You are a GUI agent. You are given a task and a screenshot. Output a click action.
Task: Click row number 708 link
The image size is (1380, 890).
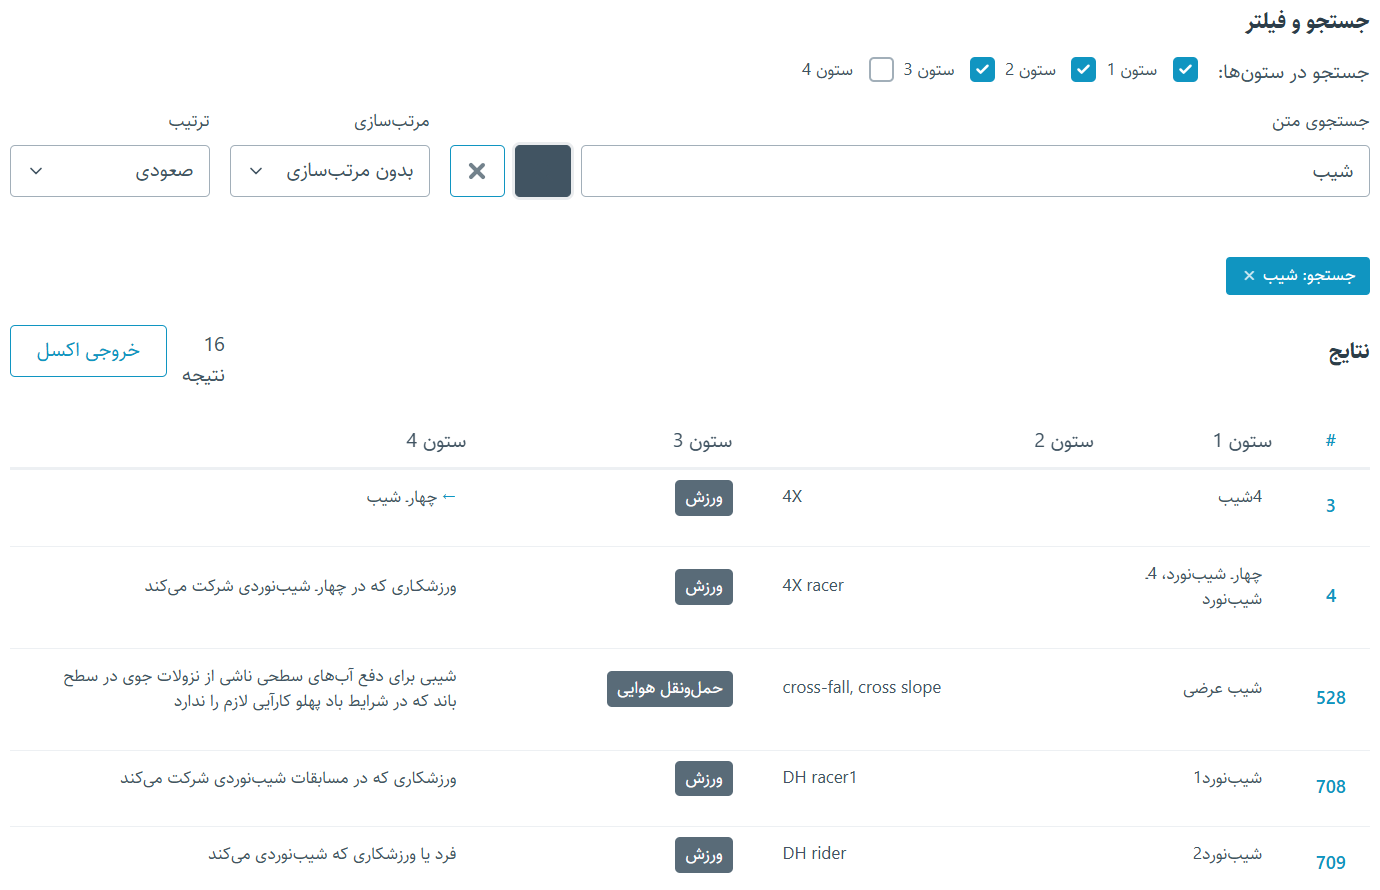click(x=1330, y=787)
